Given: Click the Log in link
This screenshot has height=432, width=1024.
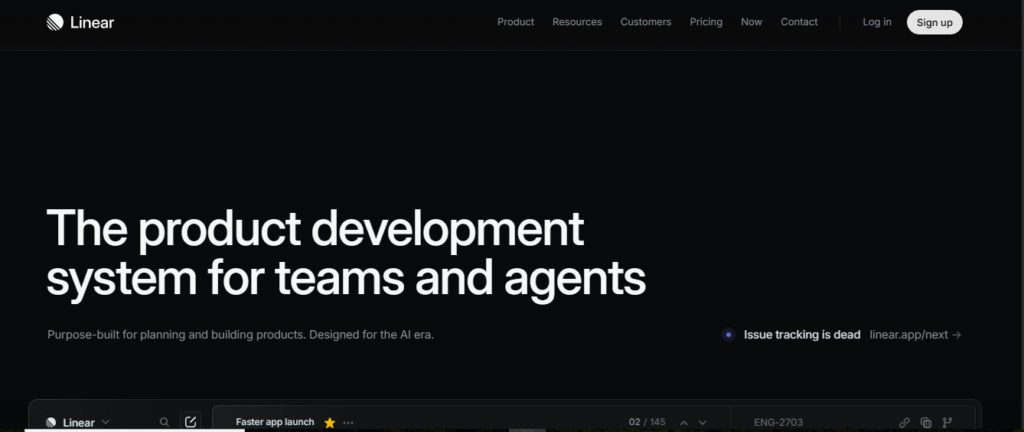Looking at the screenshot, I should (876, 22).
